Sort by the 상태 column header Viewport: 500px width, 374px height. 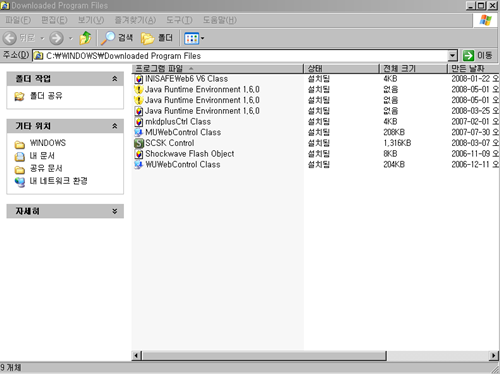(x=342, y=69)
